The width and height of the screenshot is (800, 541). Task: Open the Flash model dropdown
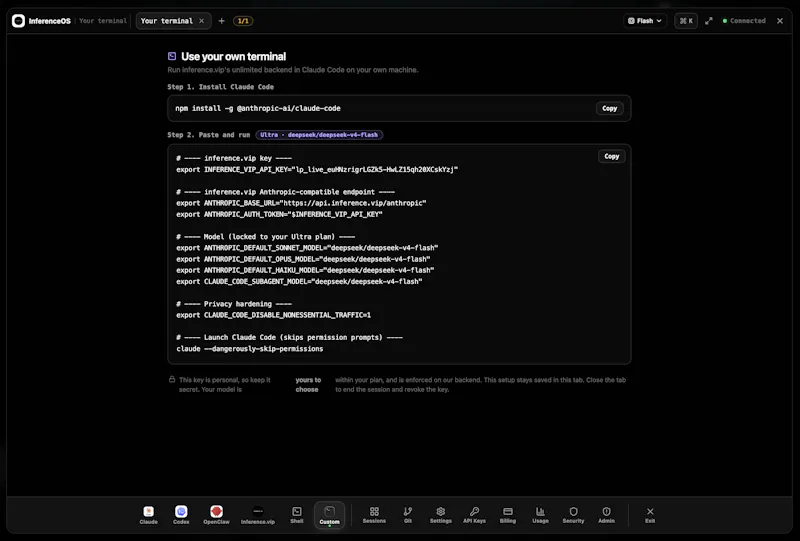click(645, 21)
